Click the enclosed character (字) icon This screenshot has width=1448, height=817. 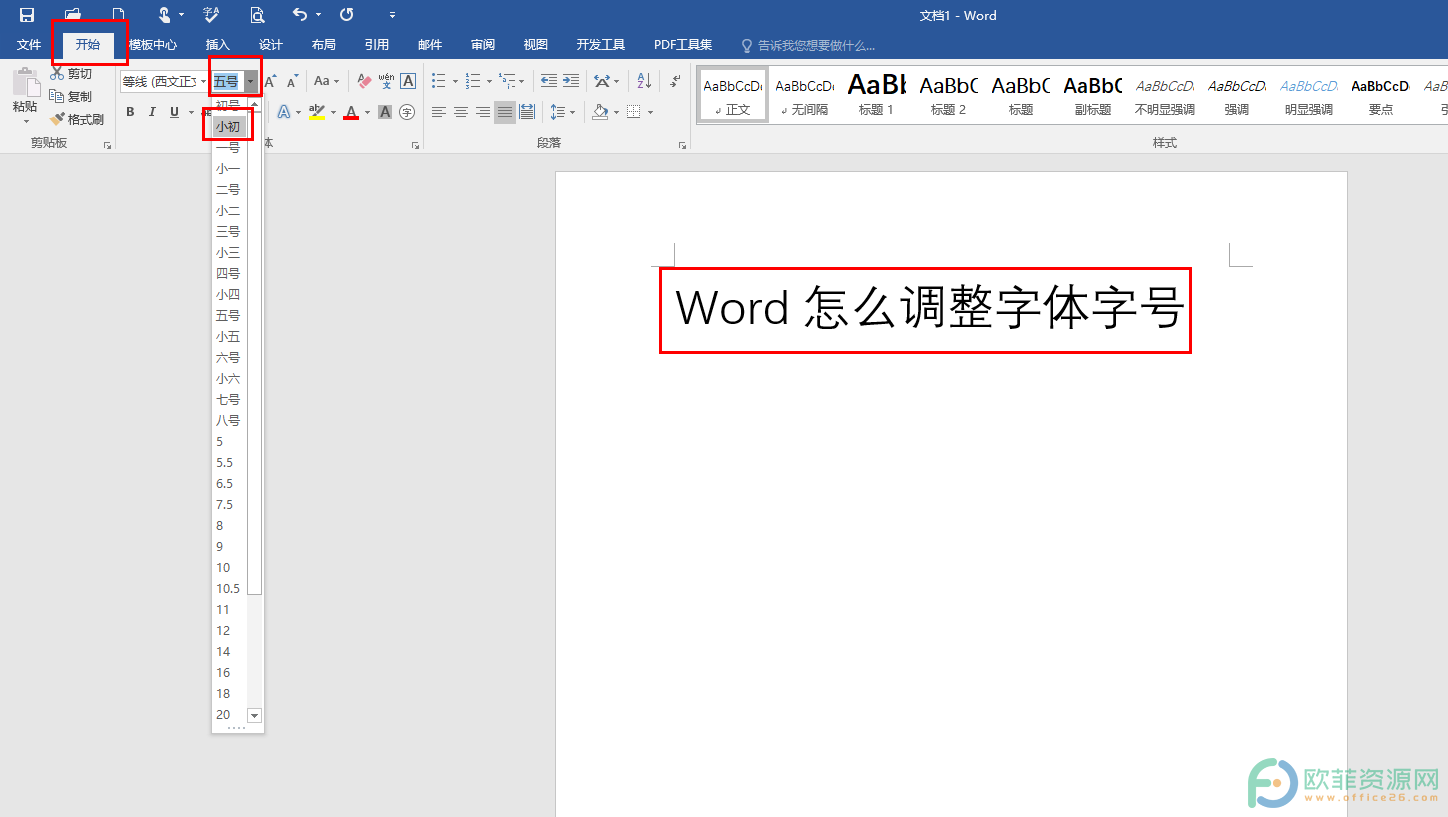click(407, 112)
